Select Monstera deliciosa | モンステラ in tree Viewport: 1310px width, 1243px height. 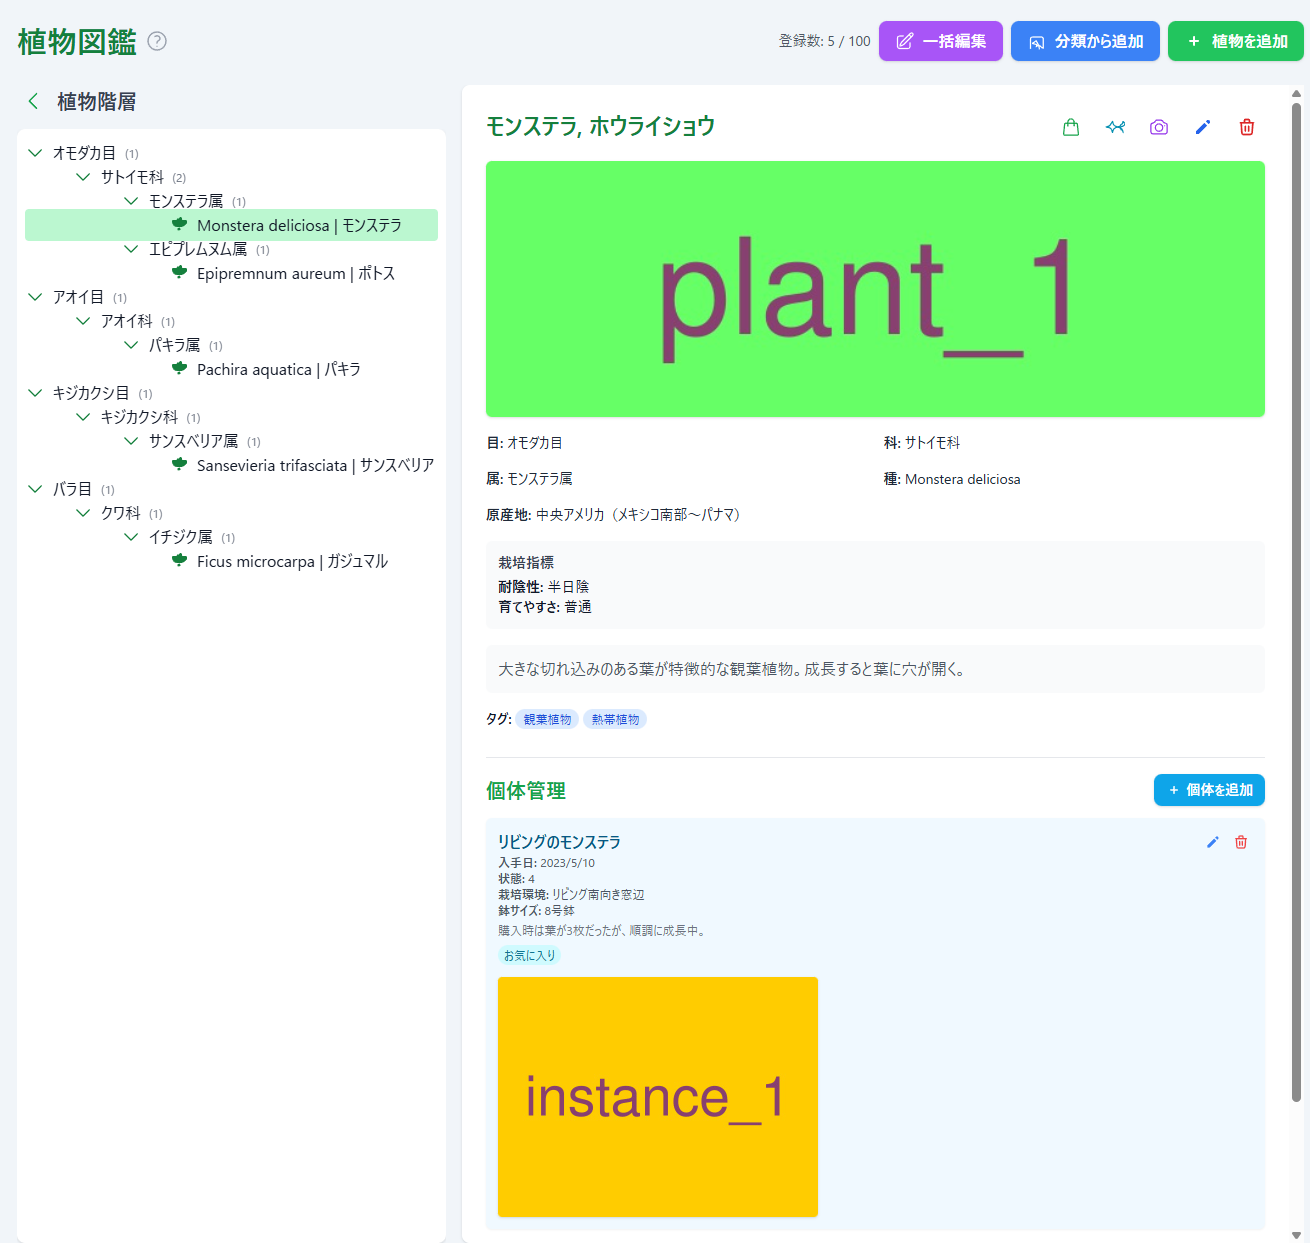tap(231, 225)
